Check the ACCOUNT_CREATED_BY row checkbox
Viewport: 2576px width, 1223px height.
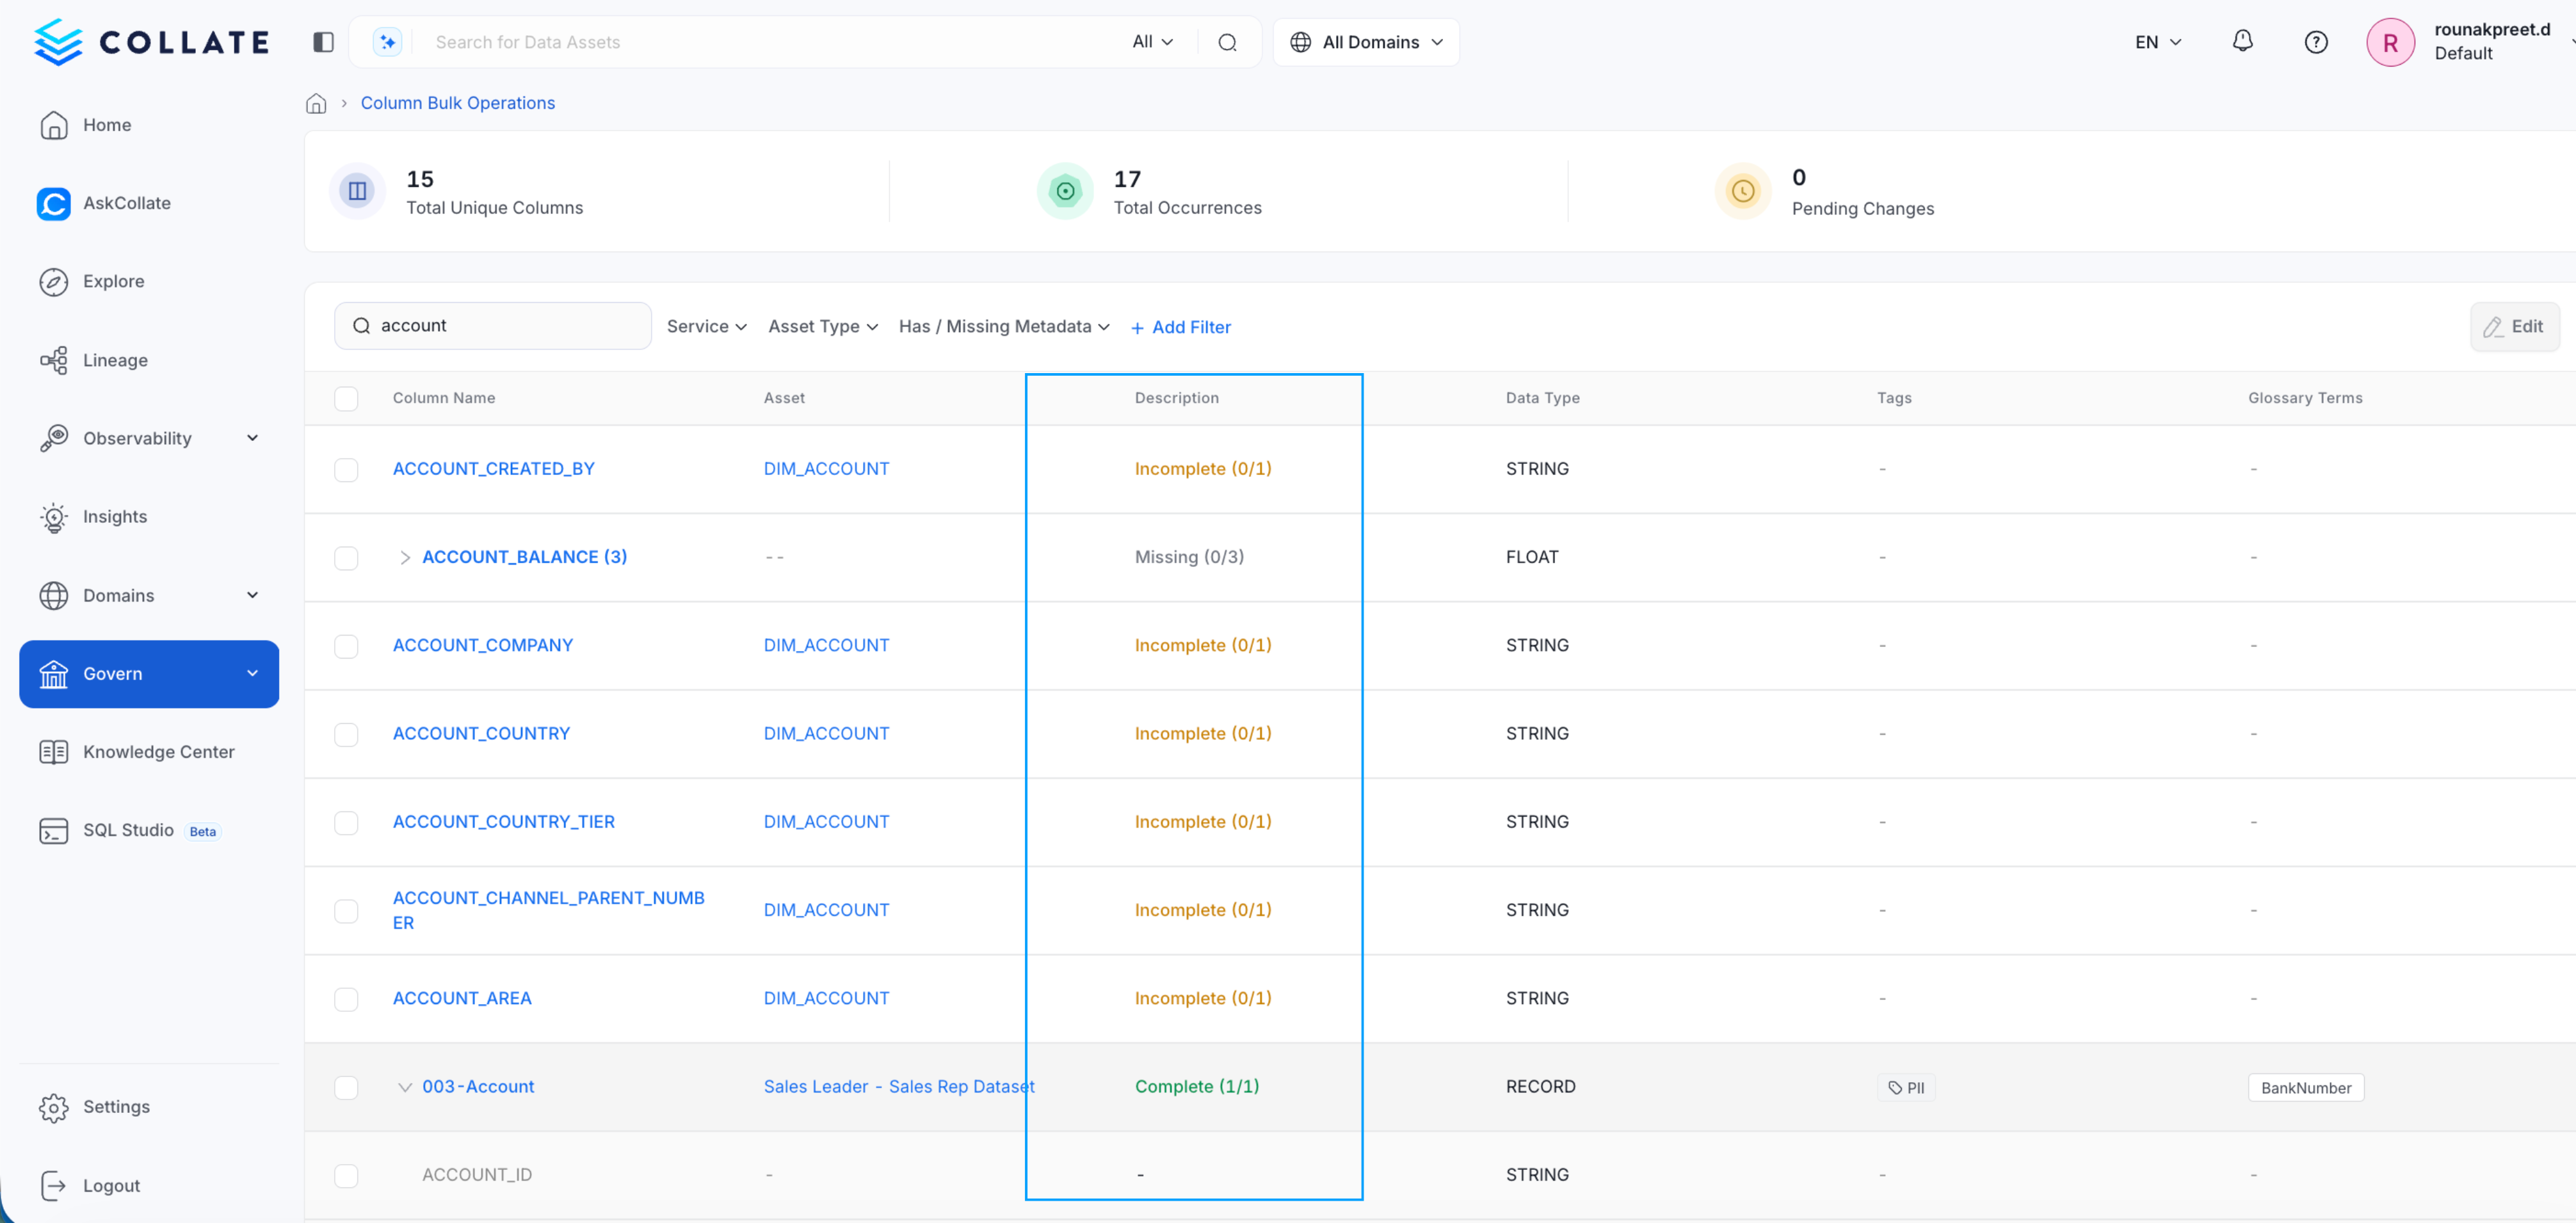[346, 470]
